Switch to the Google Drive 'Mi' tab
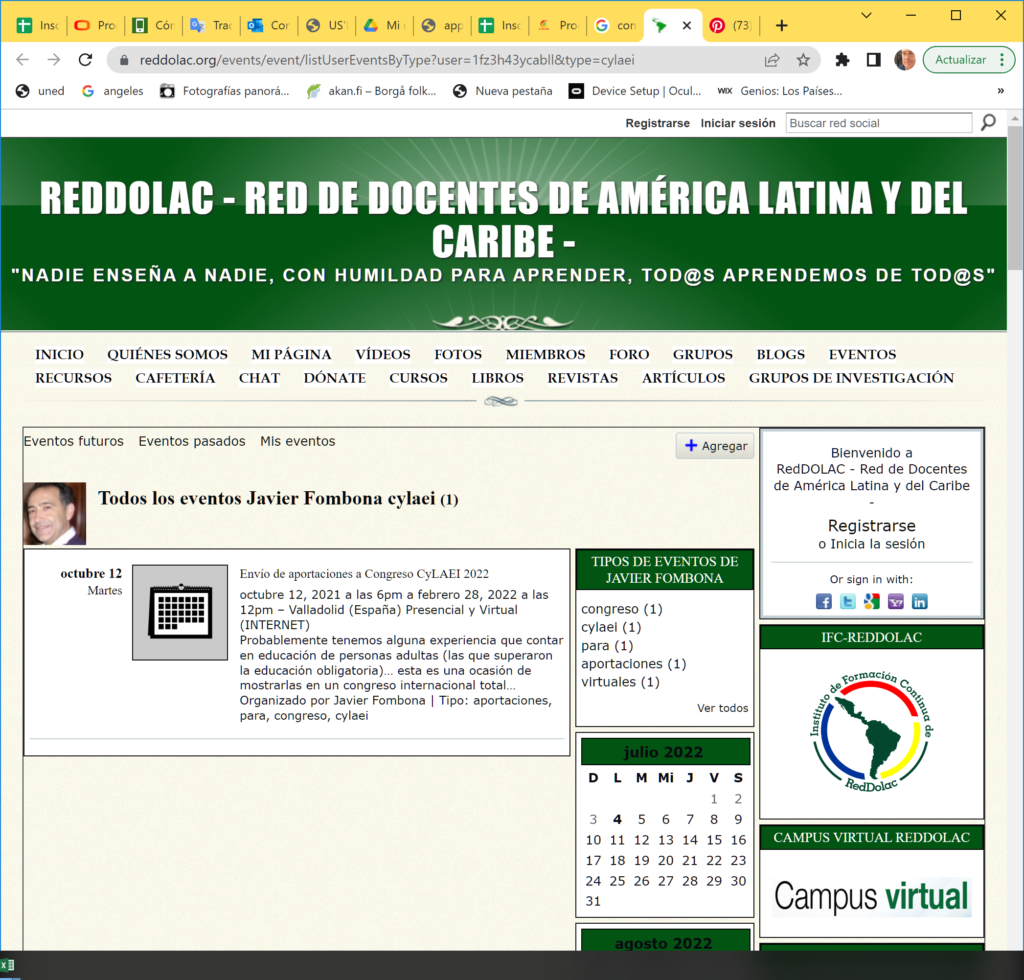The width and height of the screenshot is (1024, 980). click(x=385, y=25)
